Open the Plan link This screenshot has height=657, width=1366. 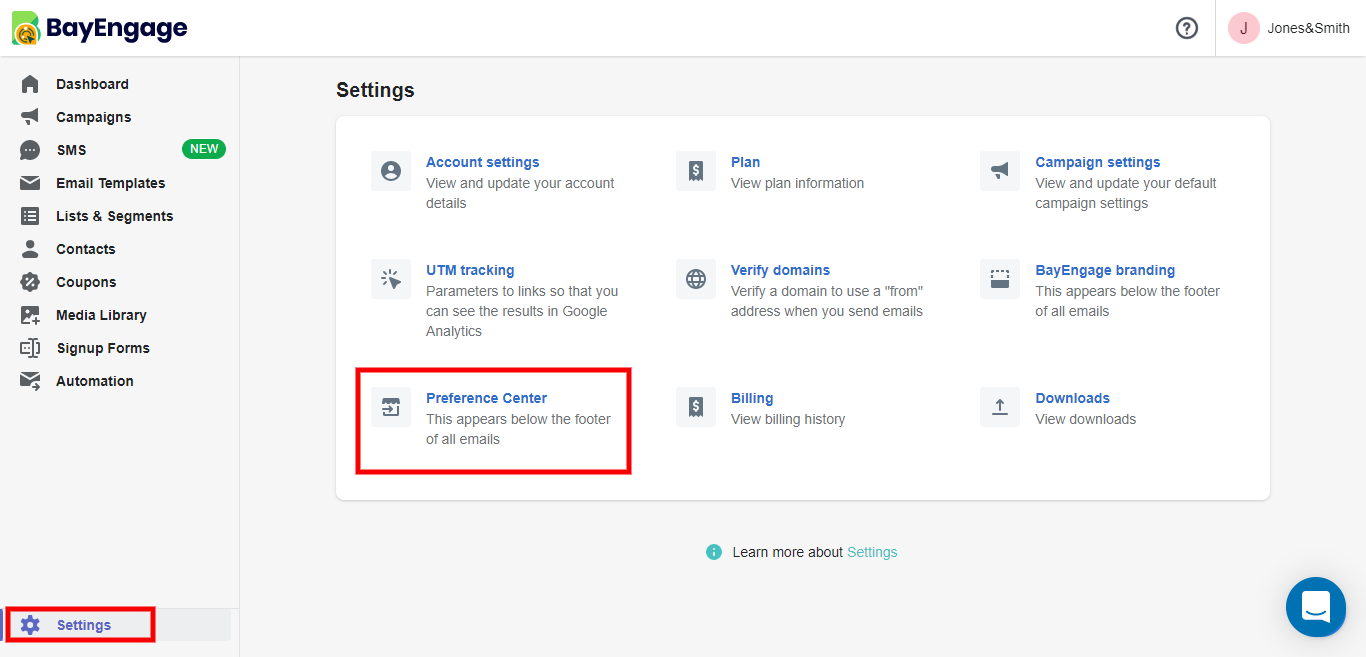tap(745, 162)
